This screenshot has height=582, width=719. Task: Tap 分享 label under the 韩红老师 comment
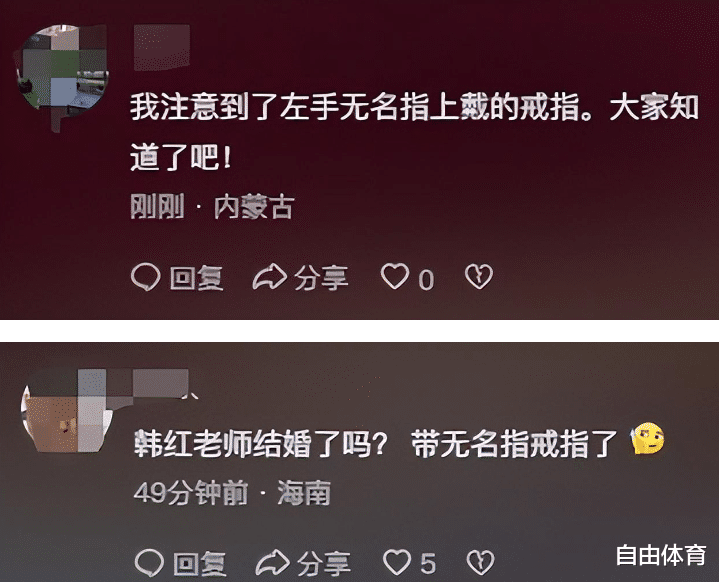pyautogui.click(x=324, y=563)
